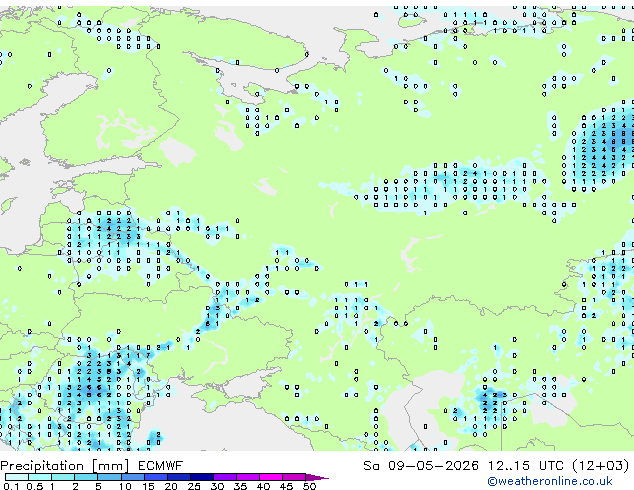Screen dimensions: 634x490
Task: Click the 20–25 mm legend color swatch
Action: (179, 477)
